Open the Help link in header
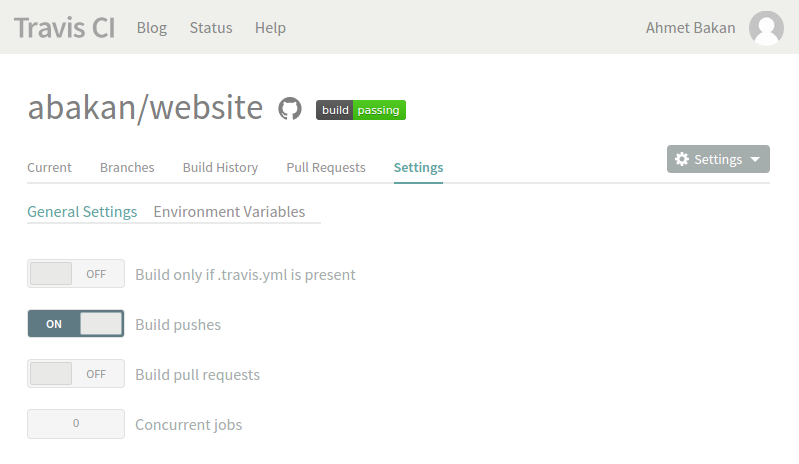This screenshot has height=464, width=799. pyautogui.click(x=270, y=28)
